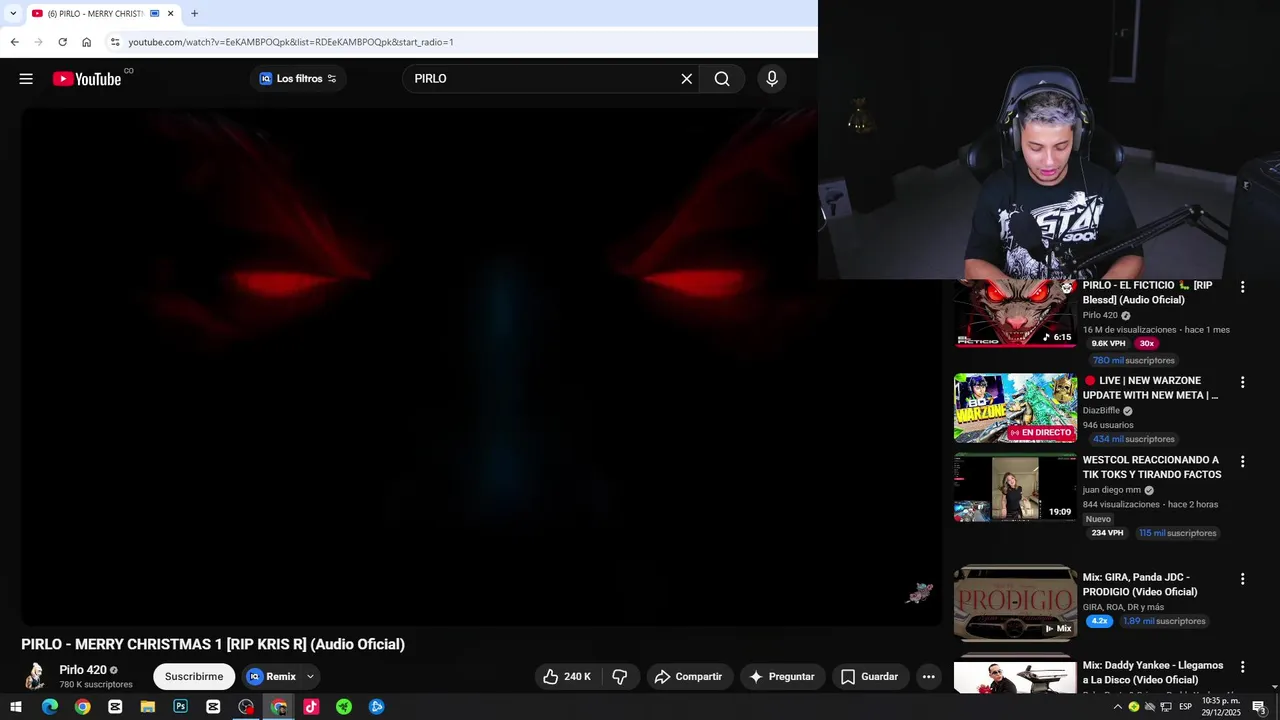Save video with Guardar button
This screenshot has width=1280, height=720.
869,677
